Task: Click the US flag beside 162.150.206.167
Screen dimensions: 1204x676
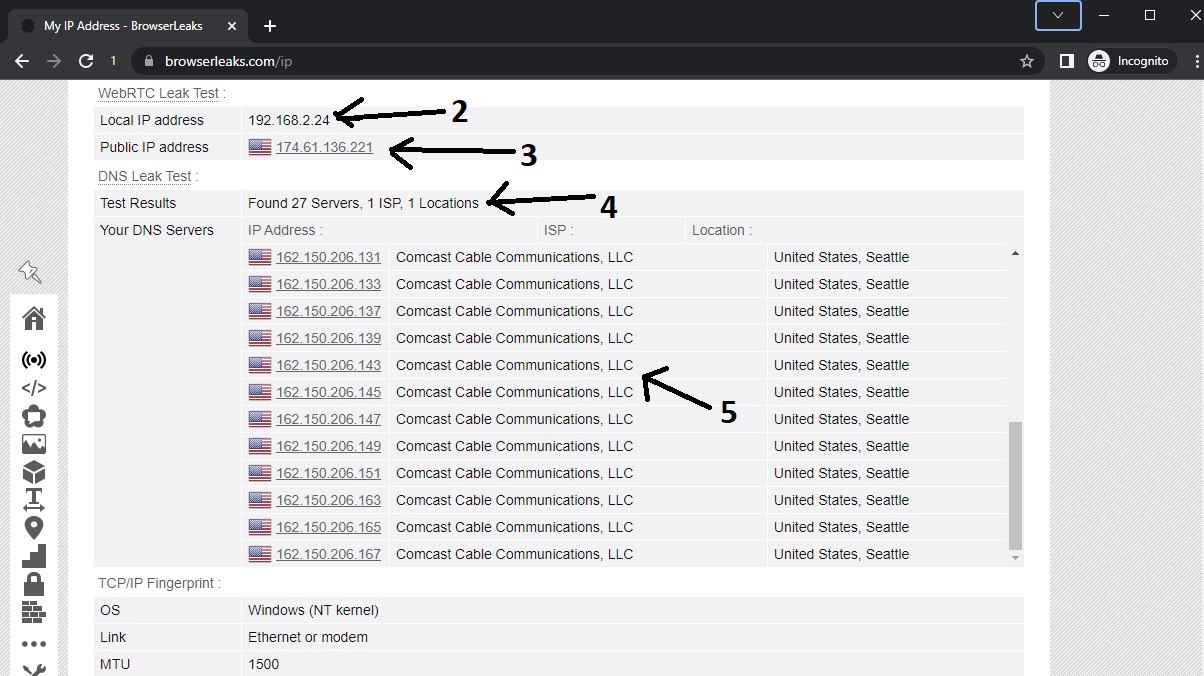Action: [260, 554]
